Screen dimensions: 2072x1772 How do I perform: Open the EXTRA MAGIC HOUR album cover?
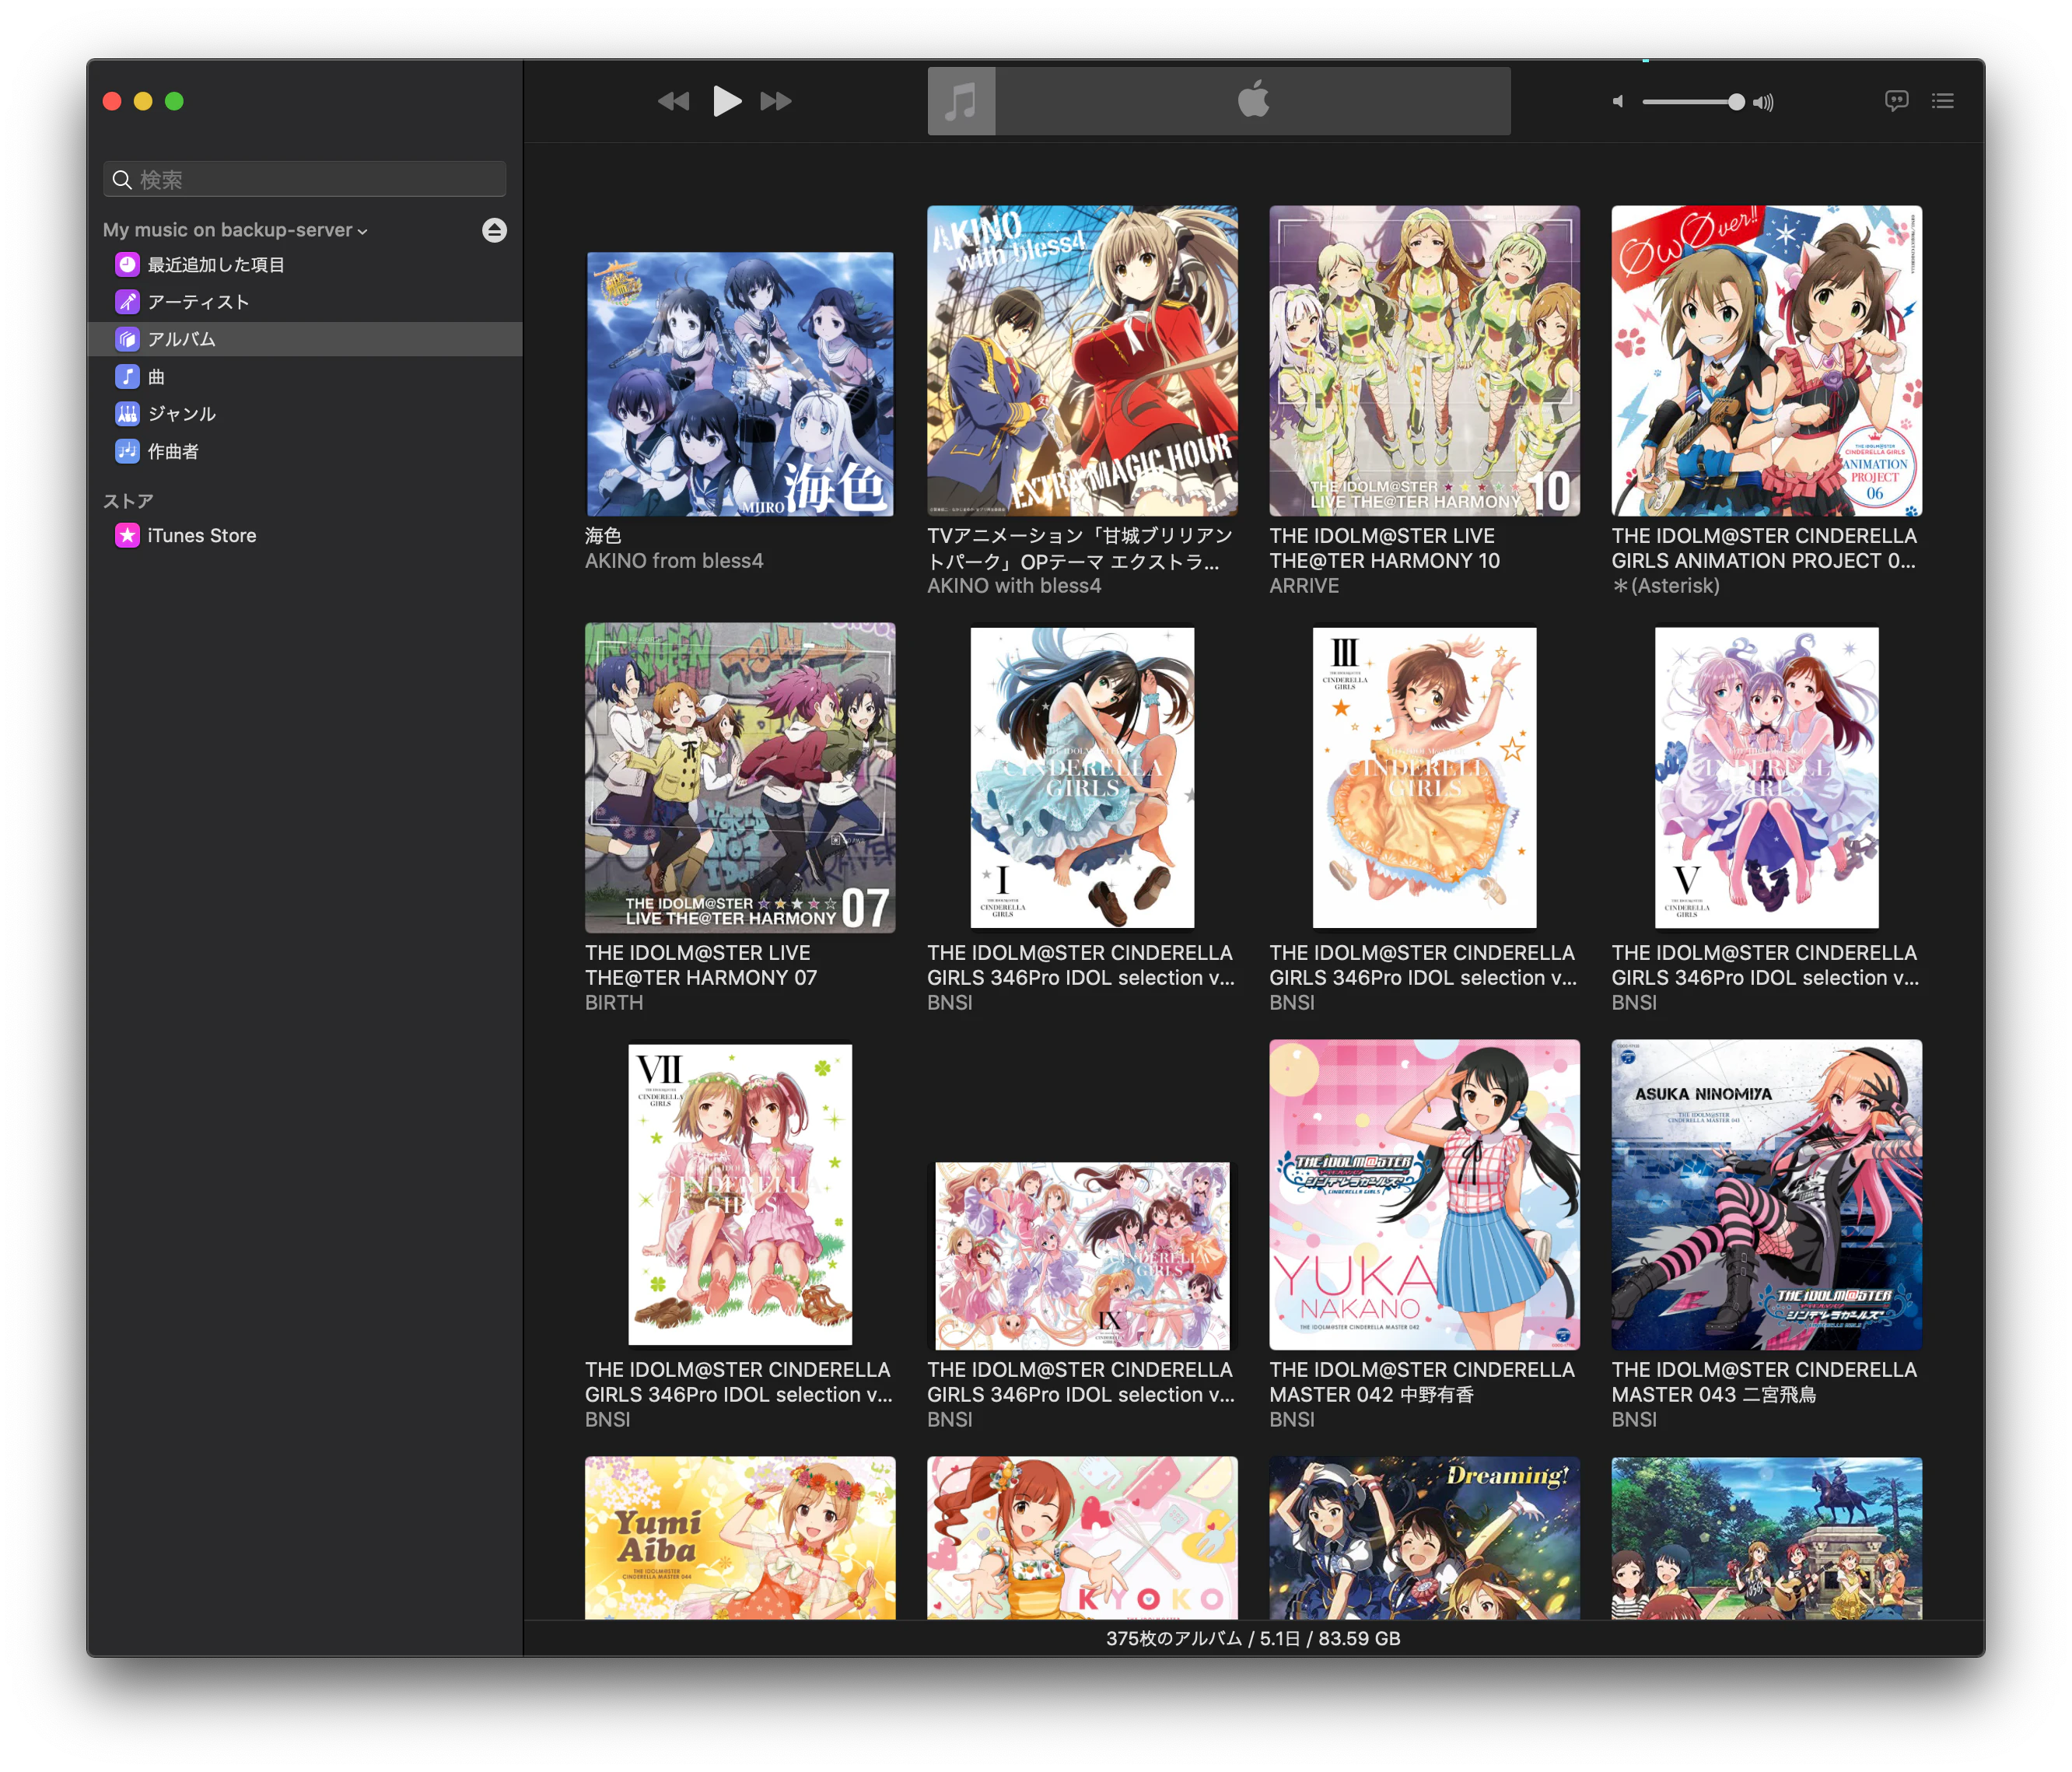point(1082,361)
